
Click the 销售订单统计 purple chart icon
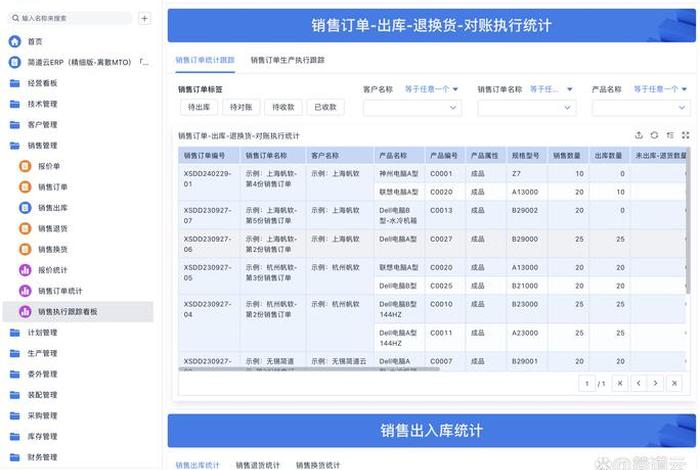pos(25,291)
